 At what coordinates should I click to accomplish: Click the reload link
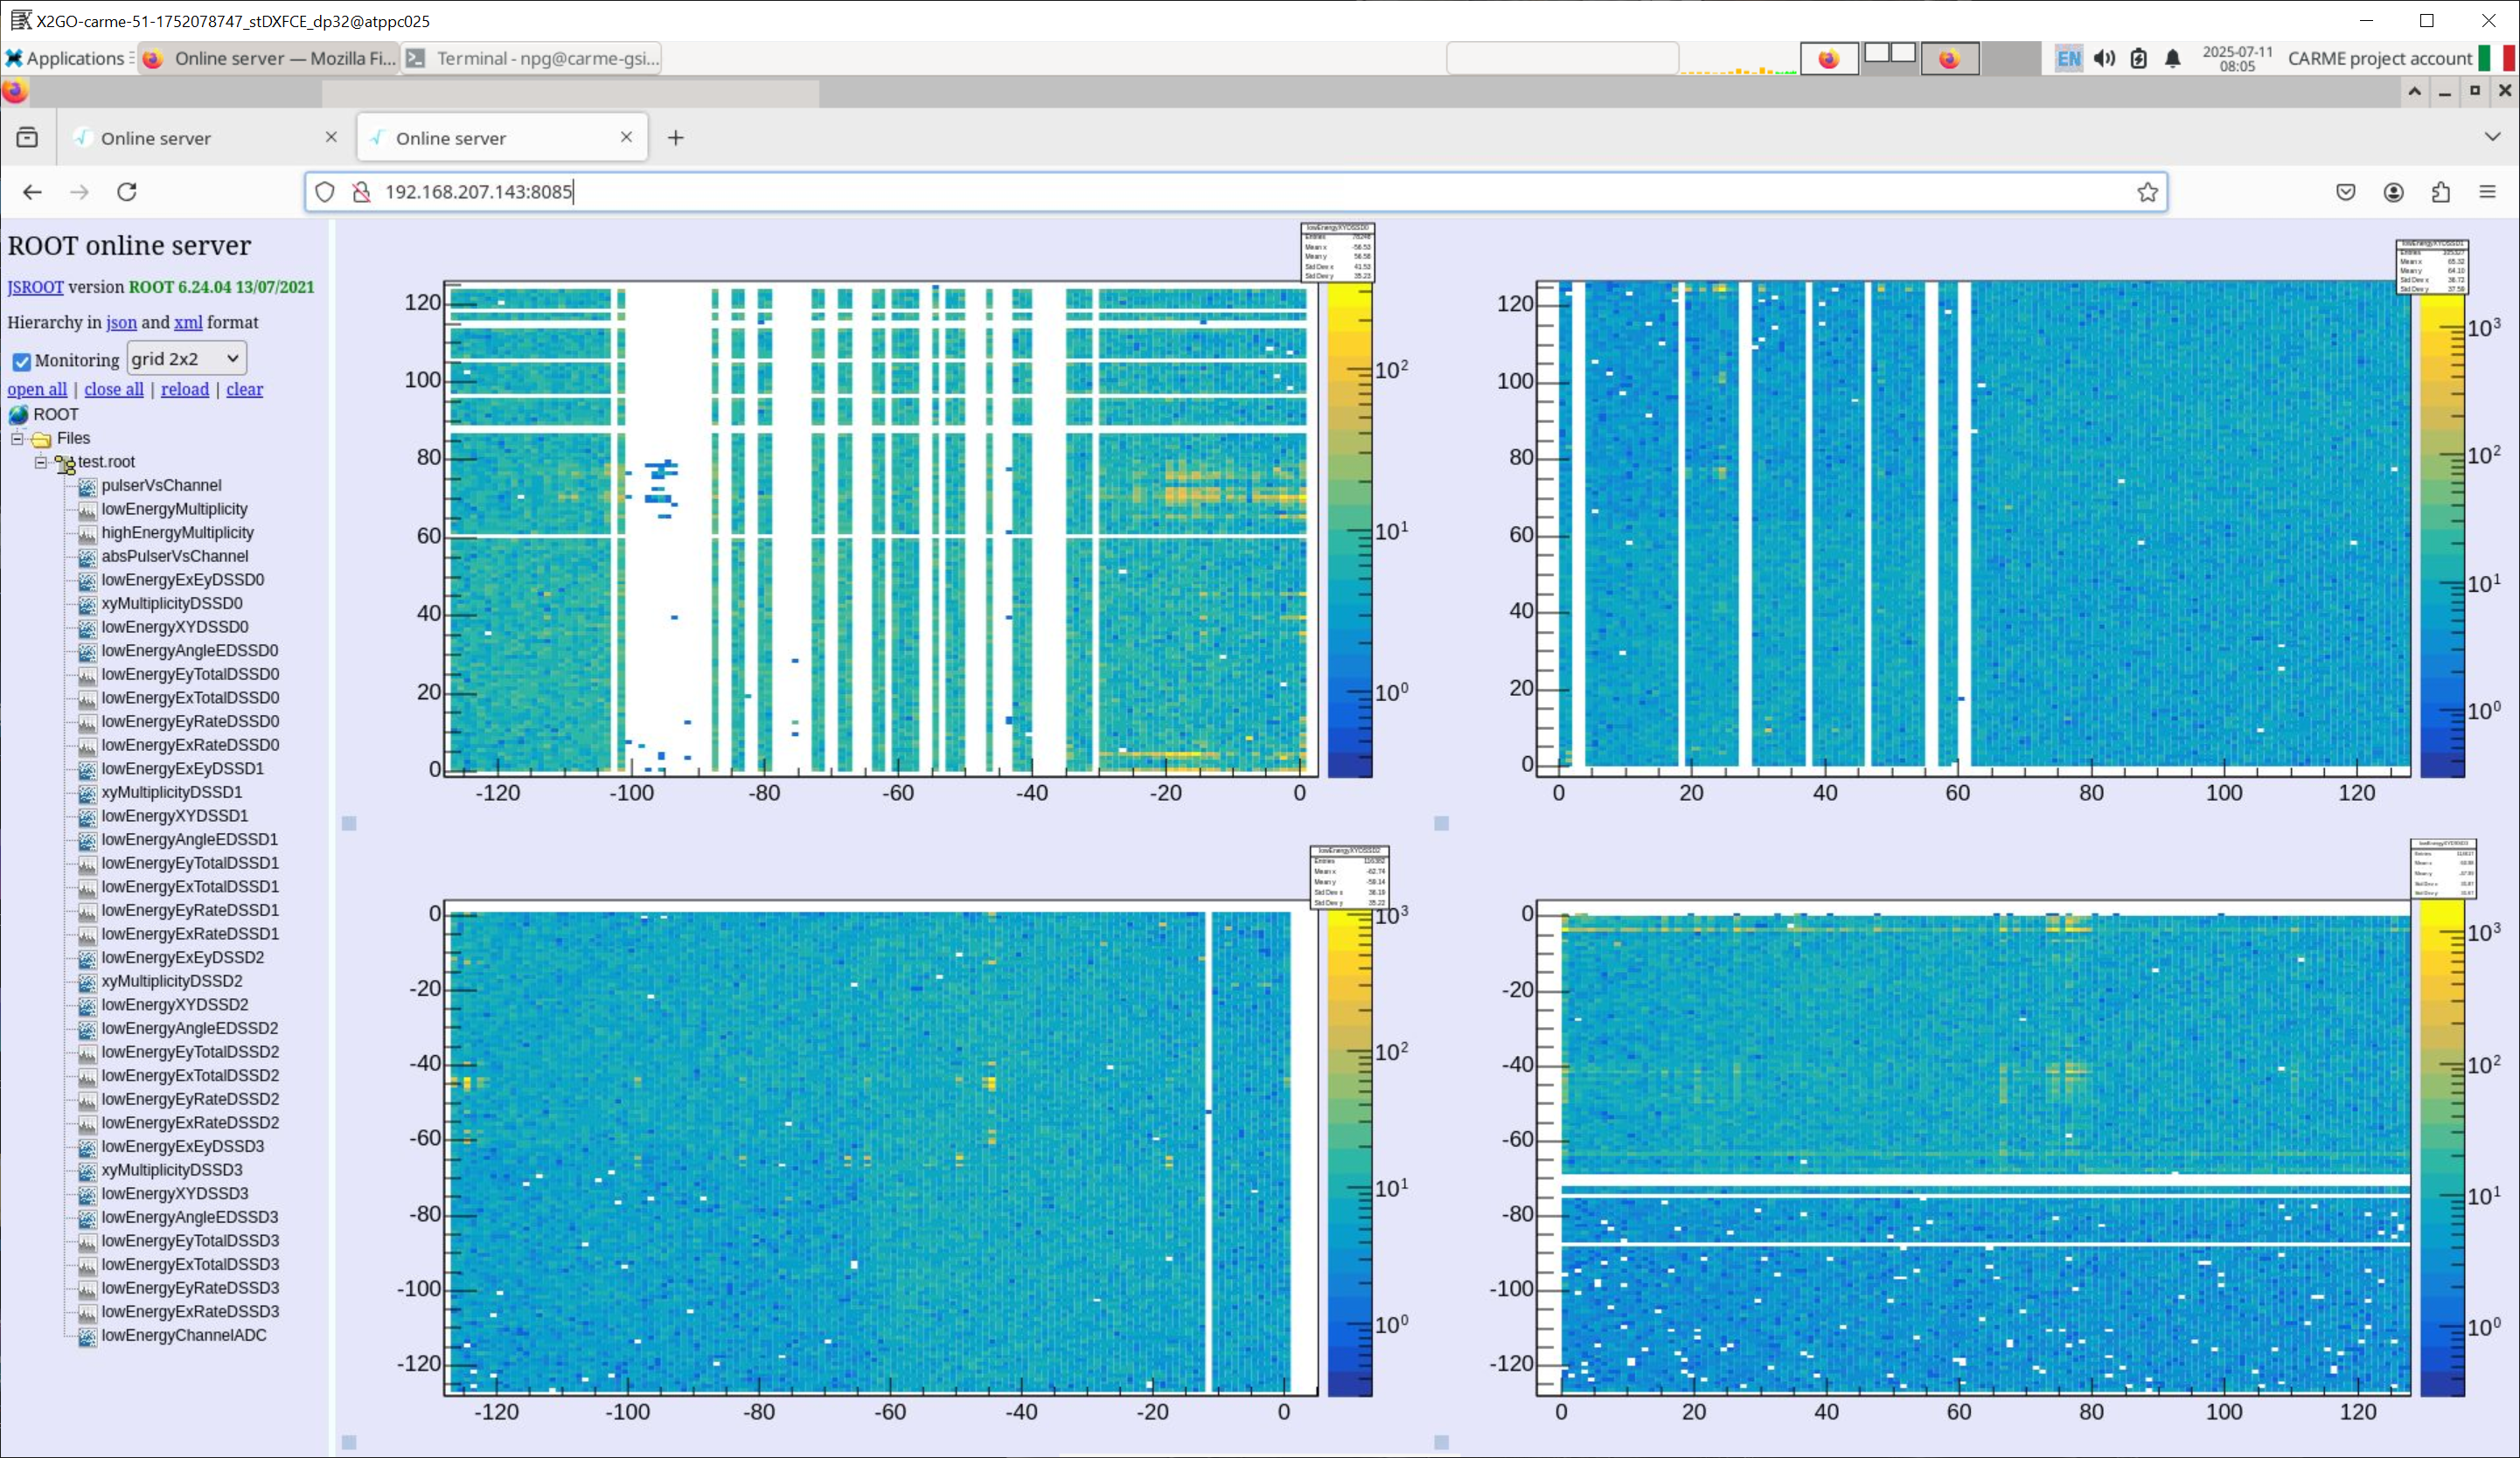[185, 389]
